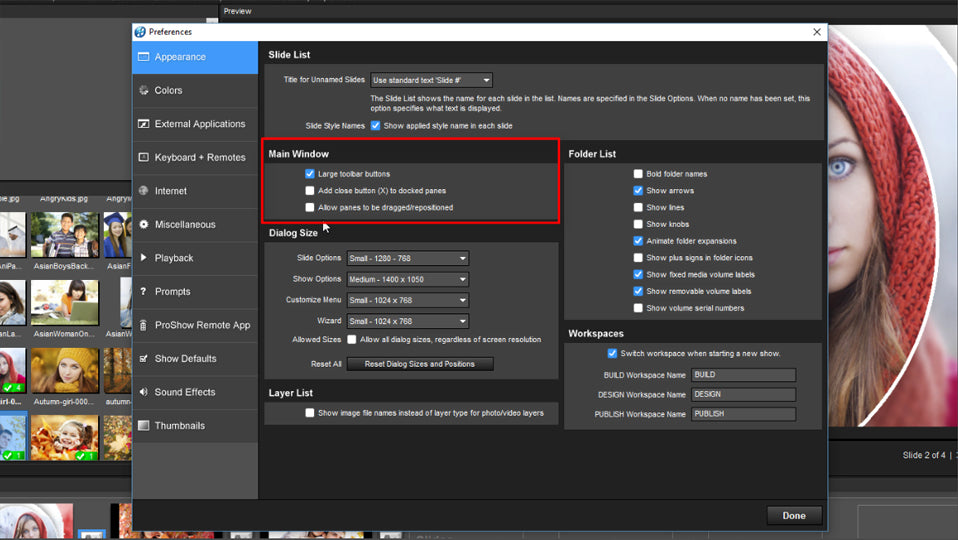The height and width of the screenshot is (540, 958).
Task: Select Autumn-girl-000 thumbnail in file list
Action: [65, 371]
